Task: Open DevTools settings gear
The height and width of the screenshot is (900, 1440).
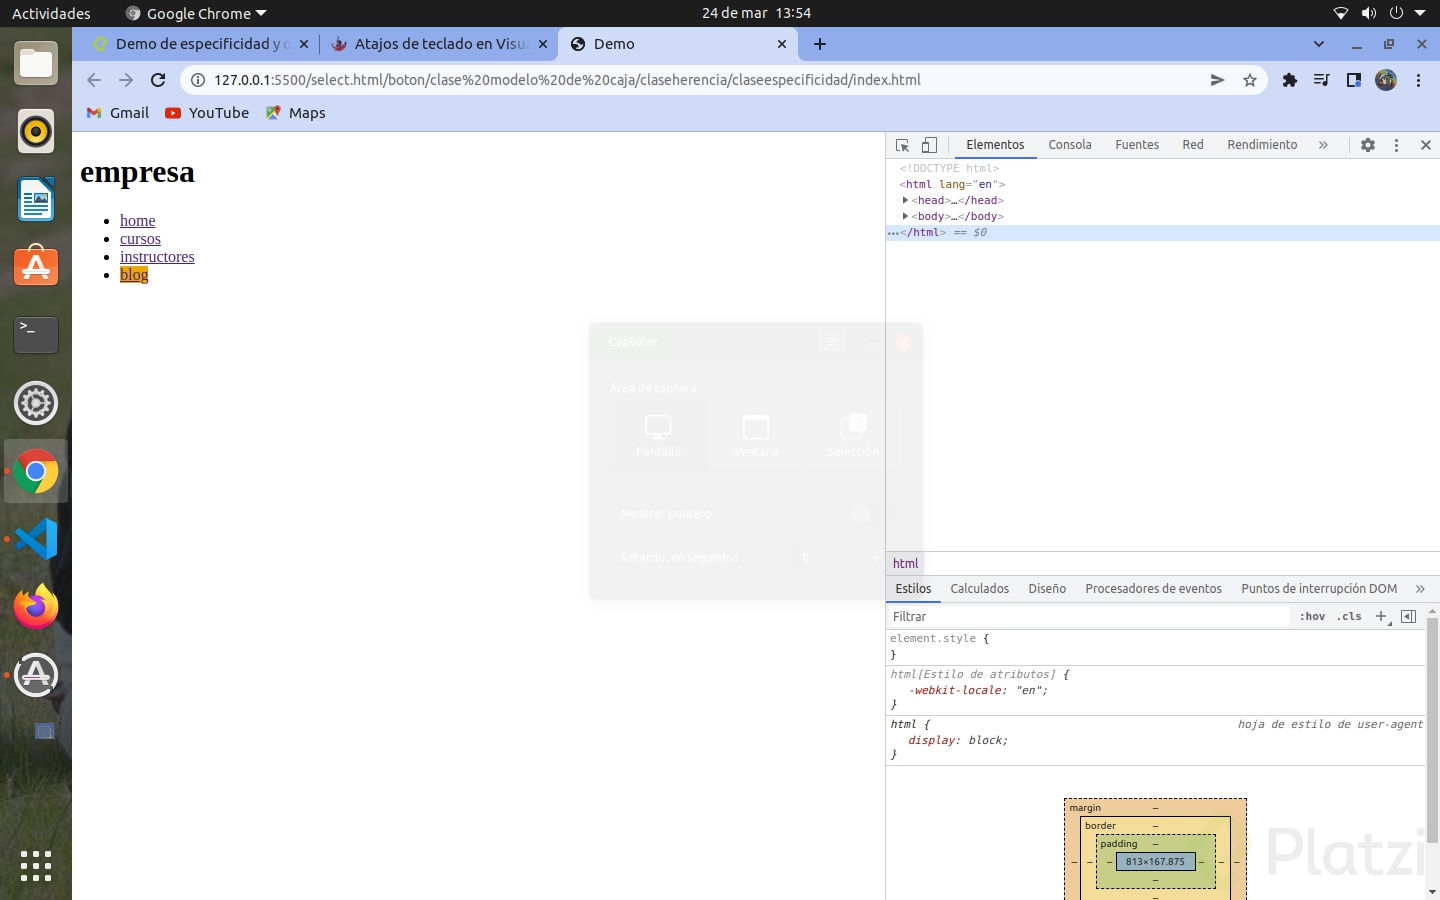Action: click(1368, 145)
